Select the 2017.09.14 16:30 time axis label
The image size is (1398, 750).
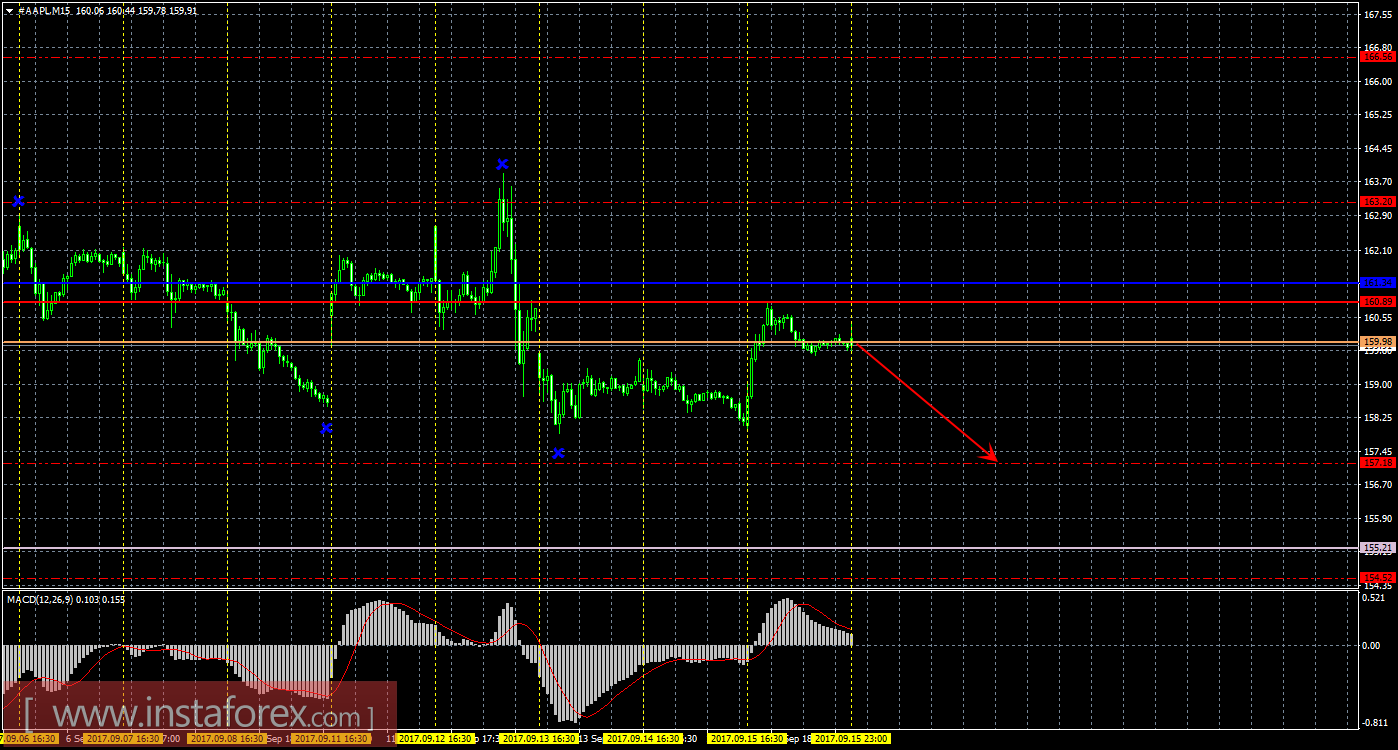coord(643,738)
